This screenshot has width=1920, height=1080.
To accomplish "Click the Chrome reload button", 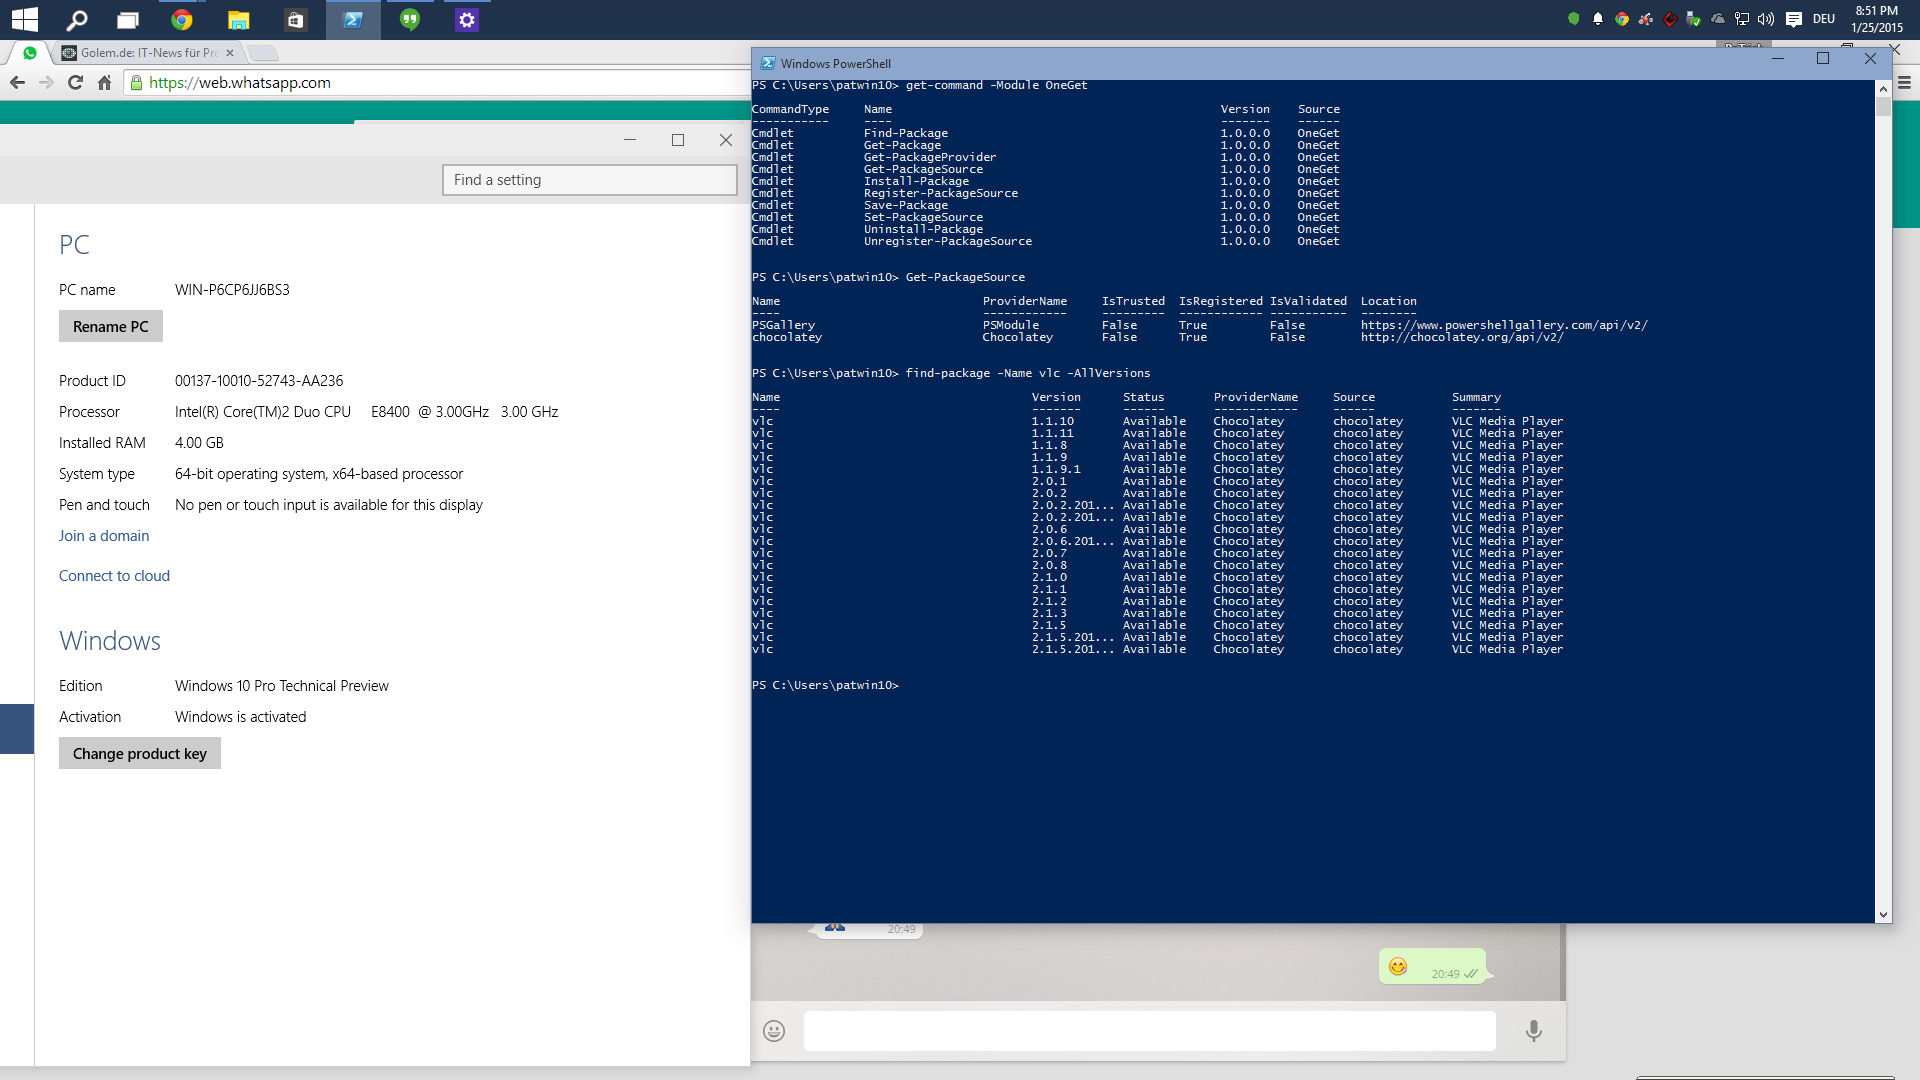I will (75, 83).
